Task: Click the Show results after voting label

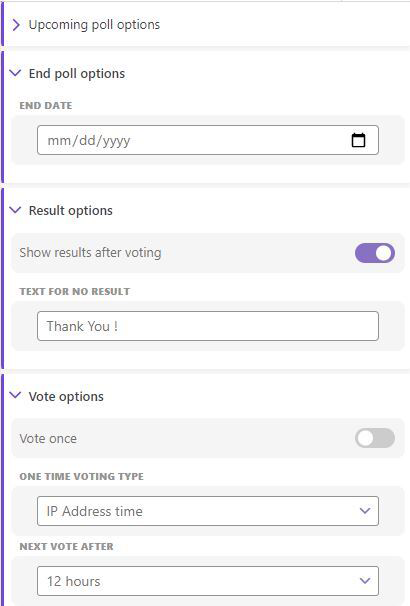Action: [x=90, y=252]
